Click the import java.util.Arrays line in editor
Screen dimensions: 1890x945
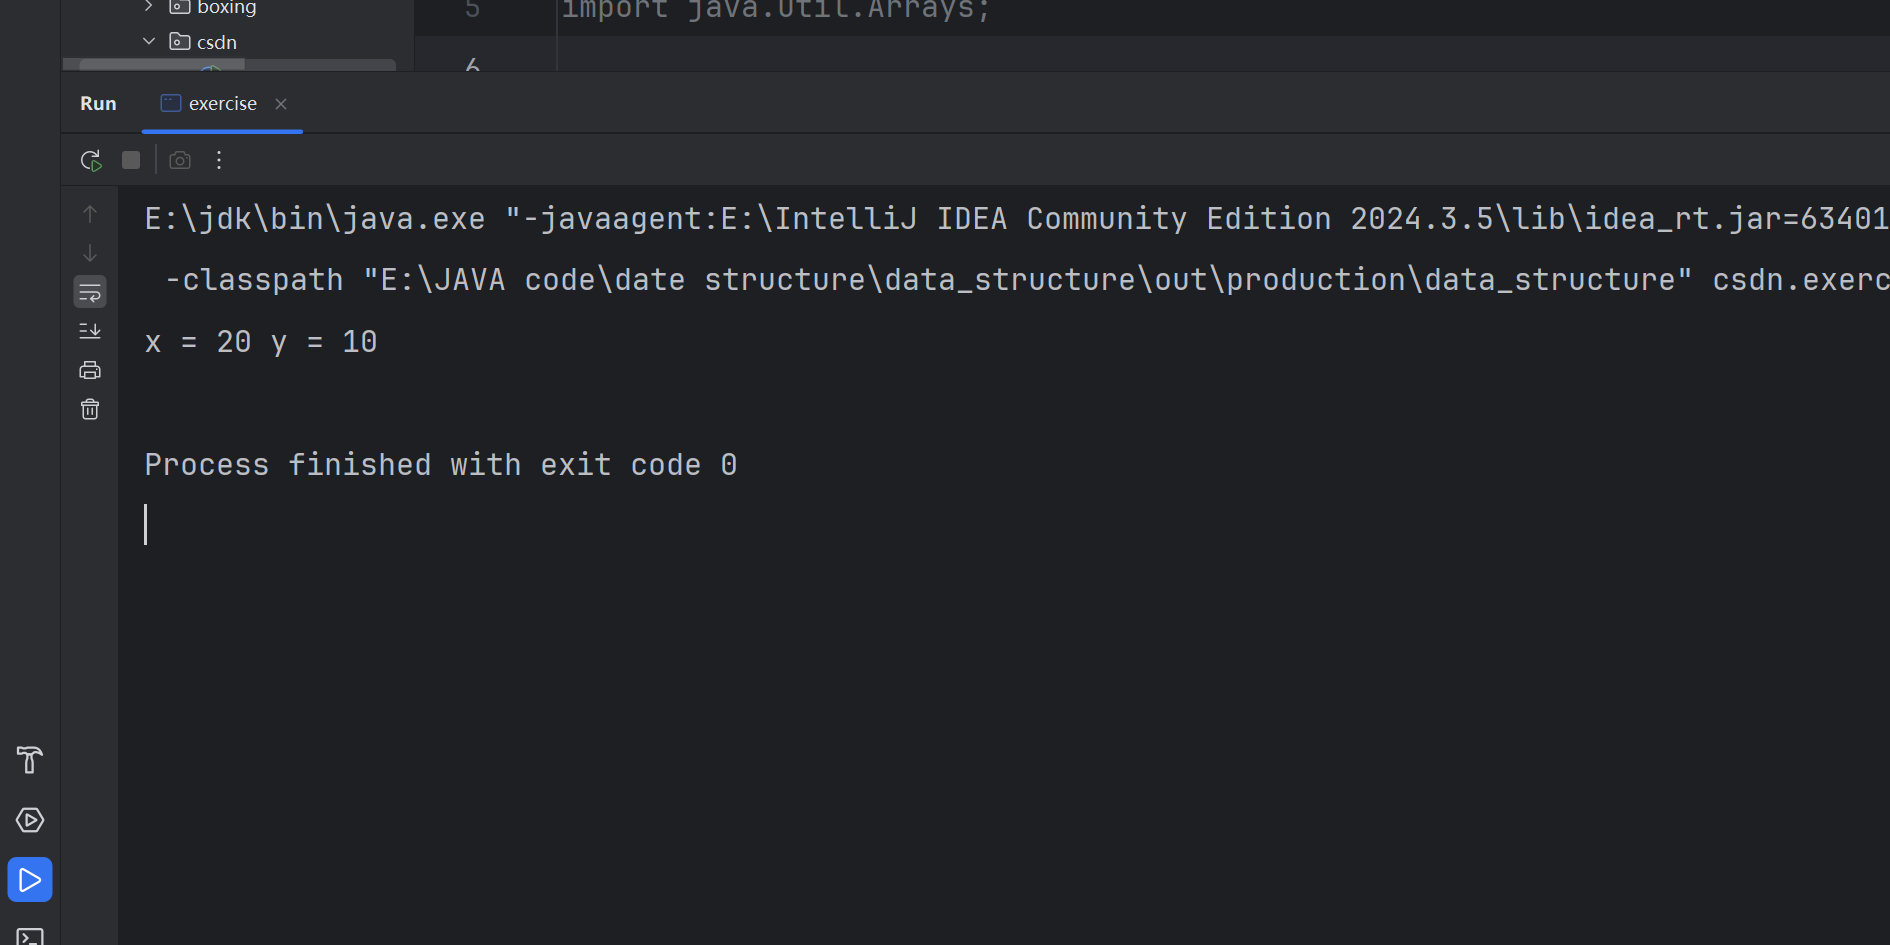(775, 10)
